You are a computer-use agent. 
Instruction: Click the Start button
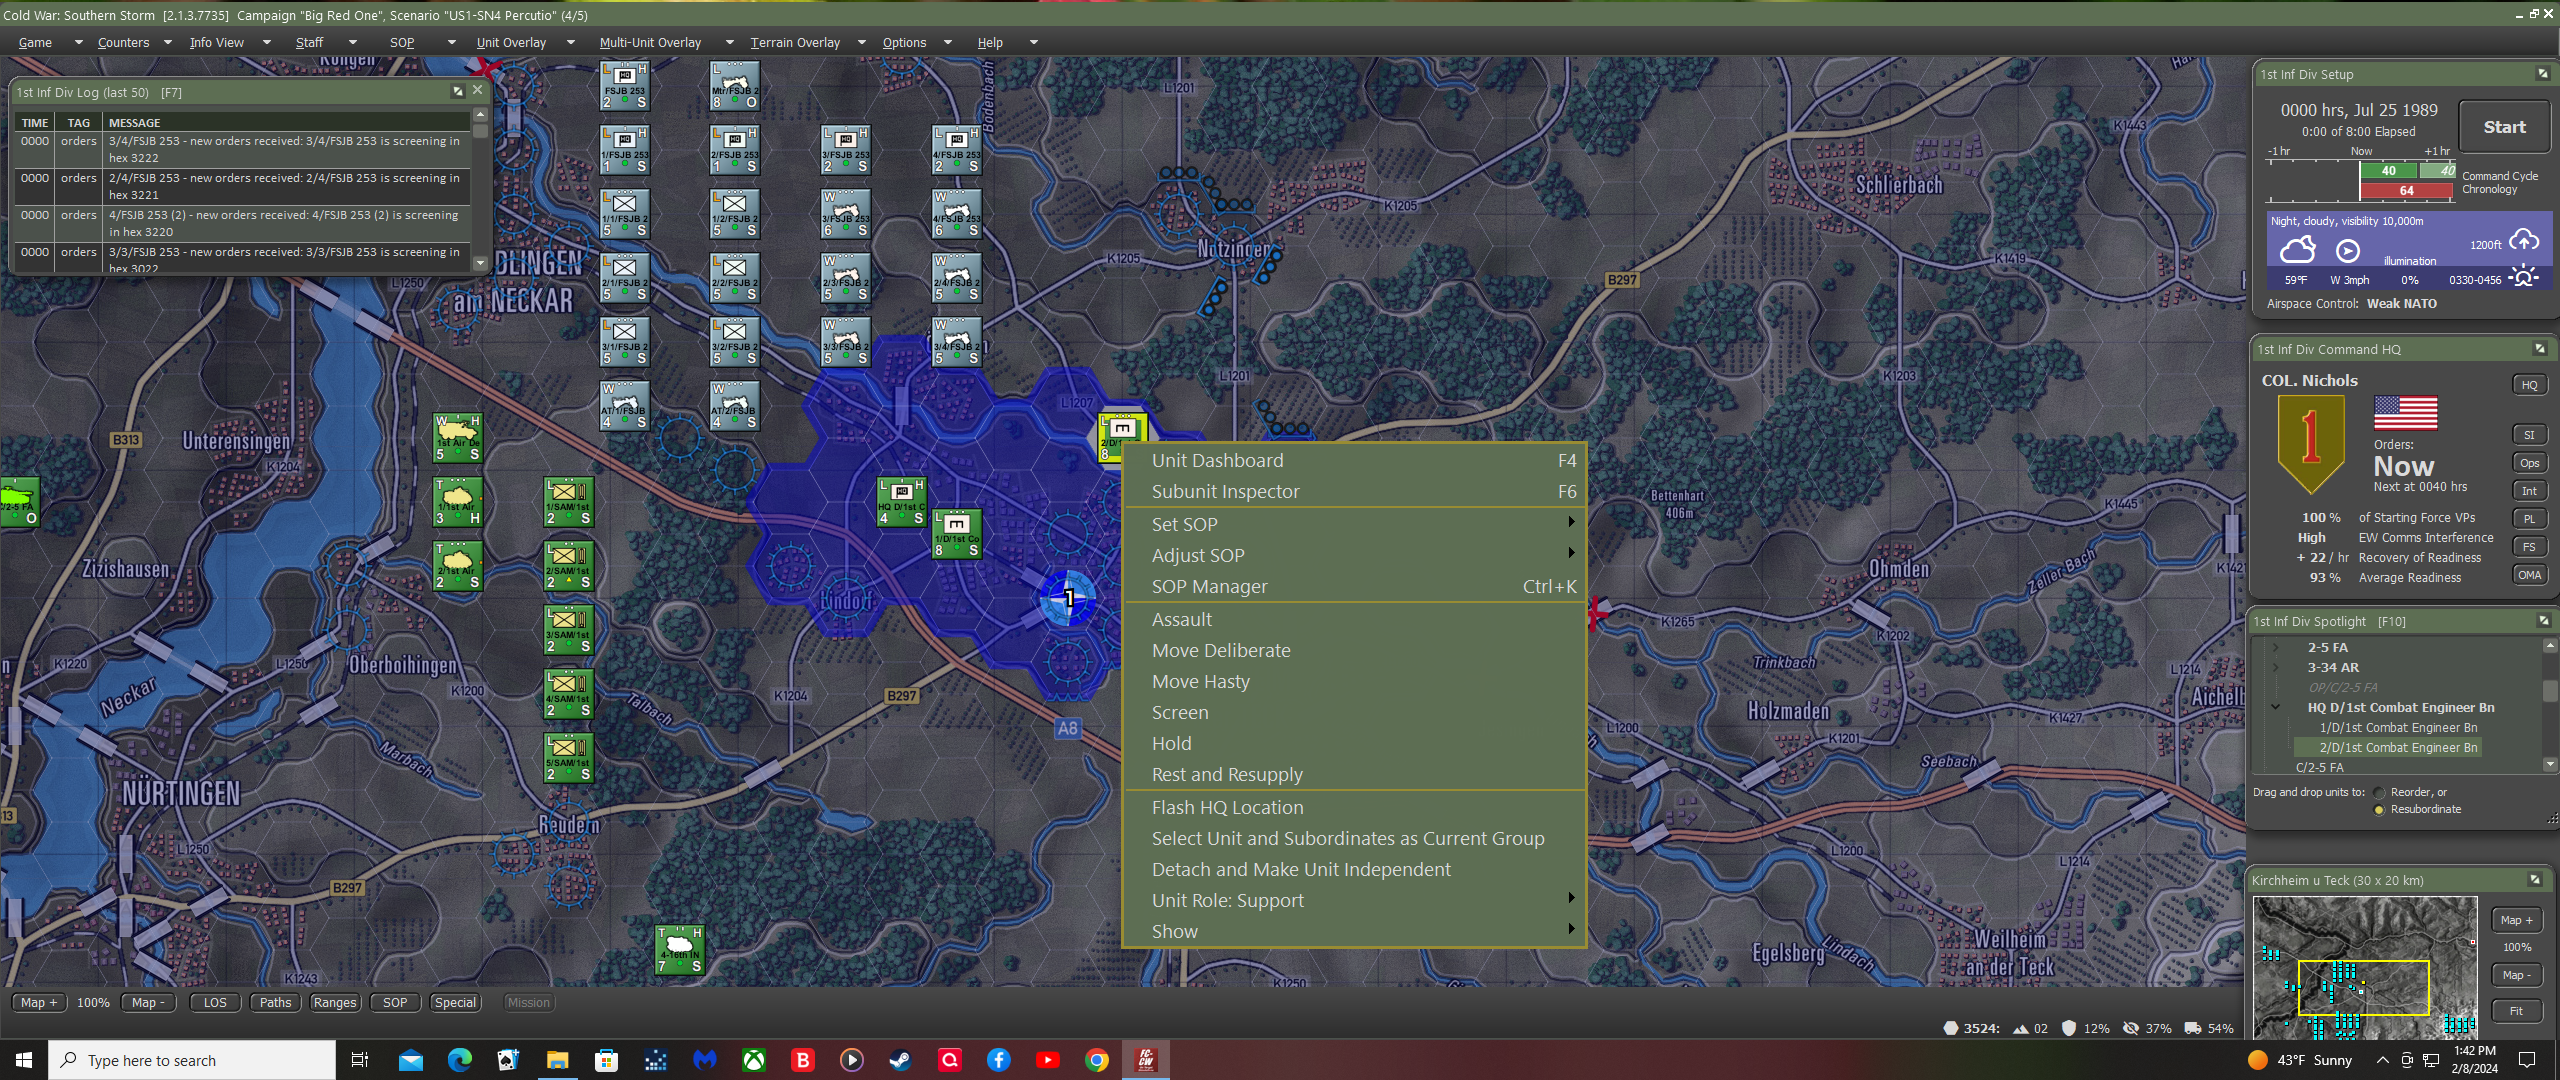point(2504,127)
